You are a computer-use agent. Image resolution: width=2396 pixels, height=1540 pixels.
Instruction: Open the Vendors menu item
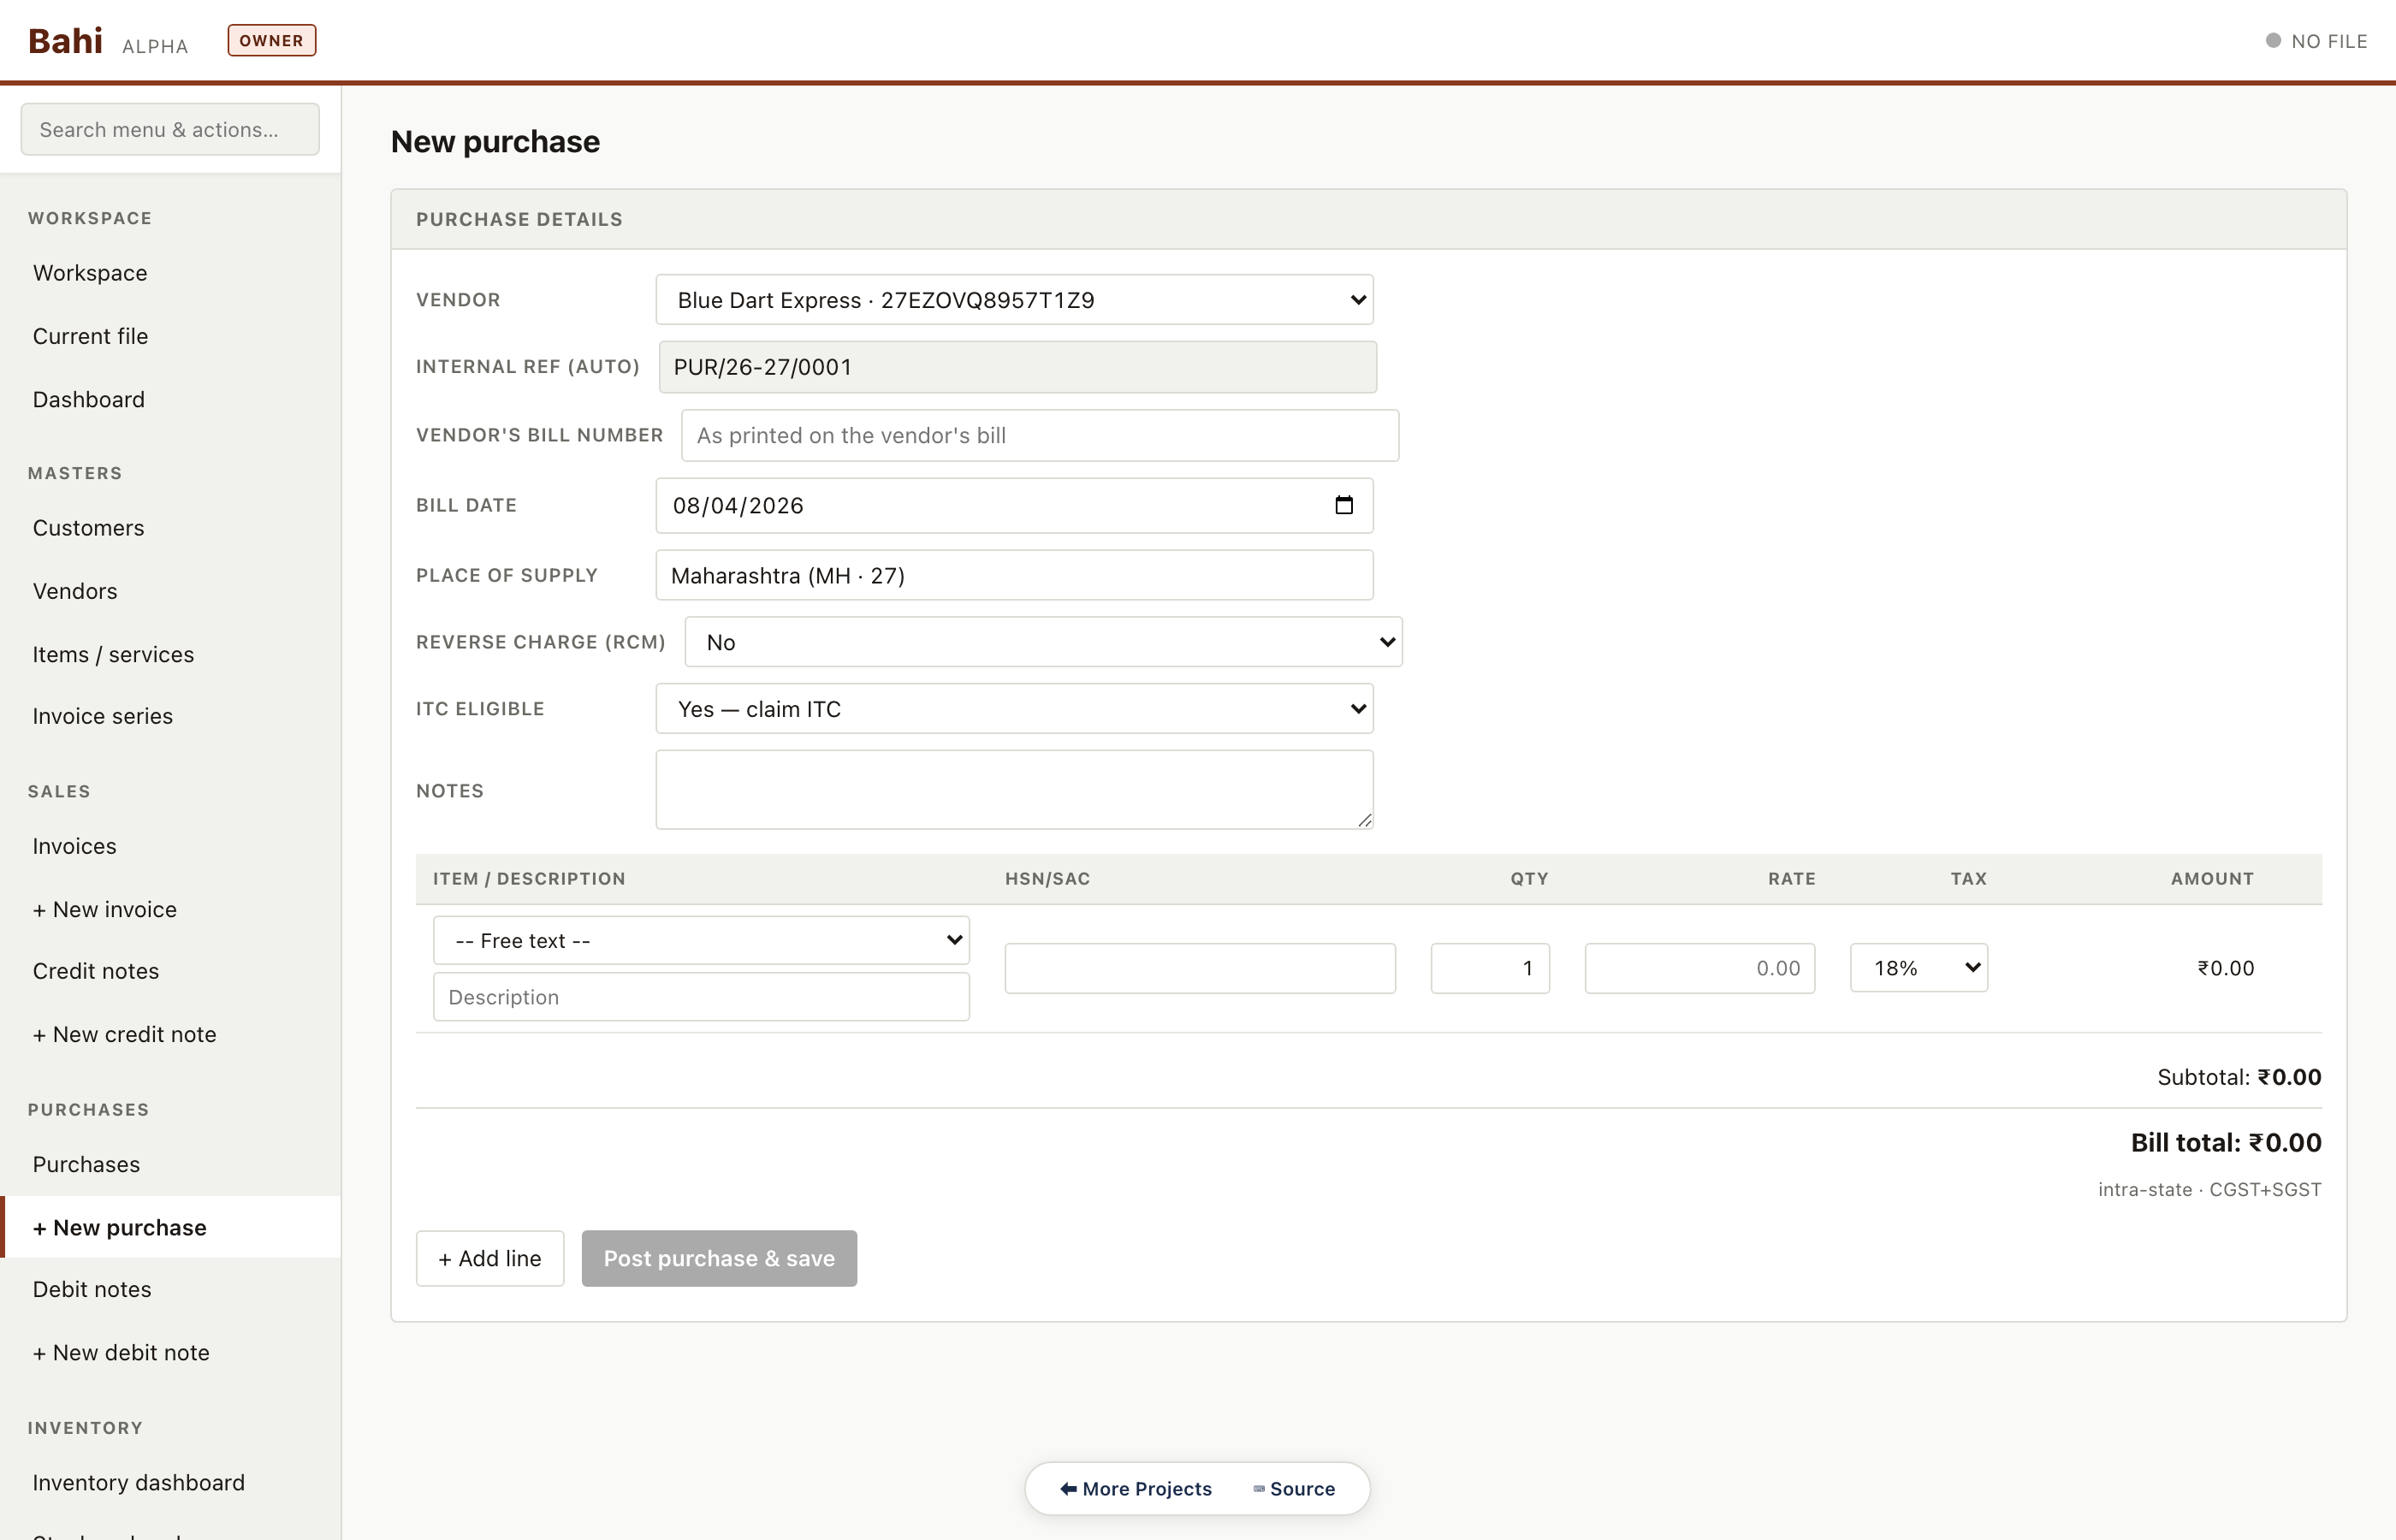(x=75, y=591)
